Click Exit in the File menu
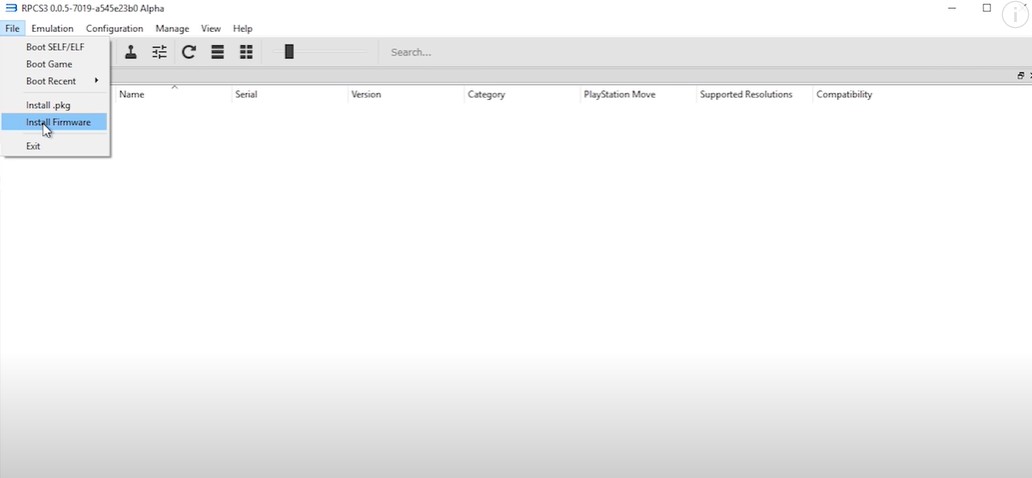The image size is (1032, 478). pos(55,146)
